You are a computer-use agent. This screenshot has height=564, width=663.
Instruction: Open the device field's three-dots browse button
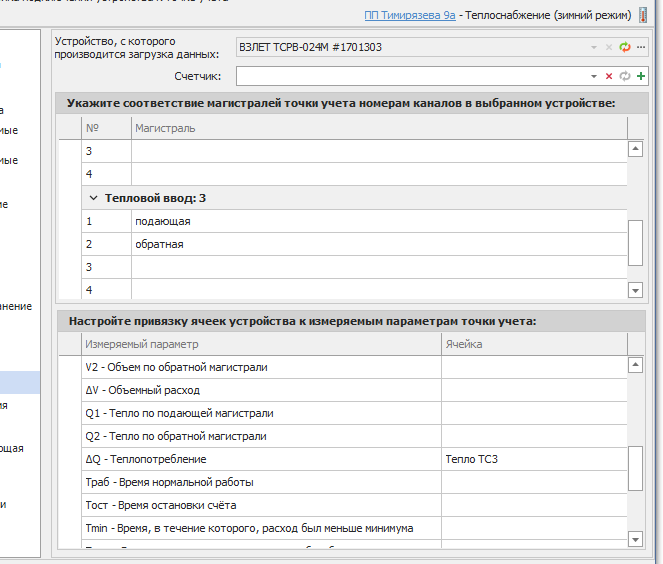[640, 47]
